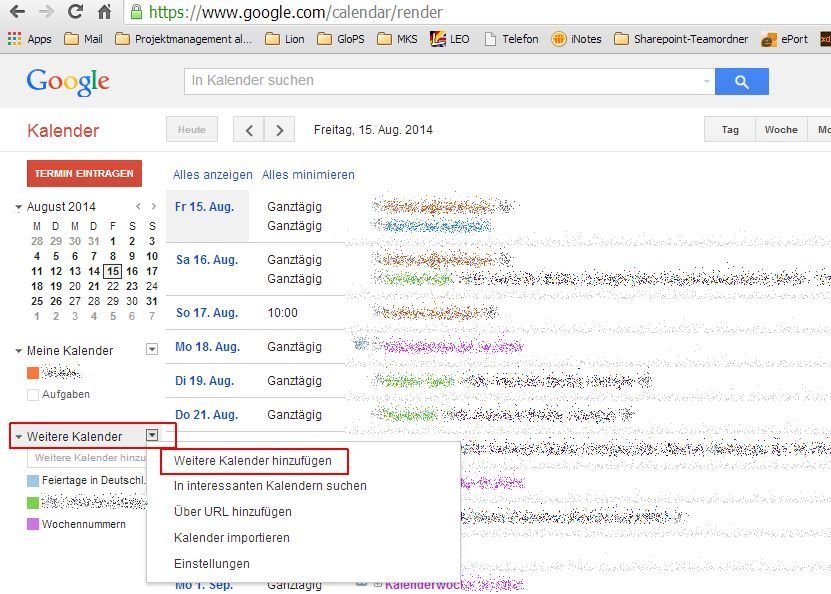This screenshot has width=831, height=594.
Task: Click the browser address bar URL
Action: tap(296, 12)
